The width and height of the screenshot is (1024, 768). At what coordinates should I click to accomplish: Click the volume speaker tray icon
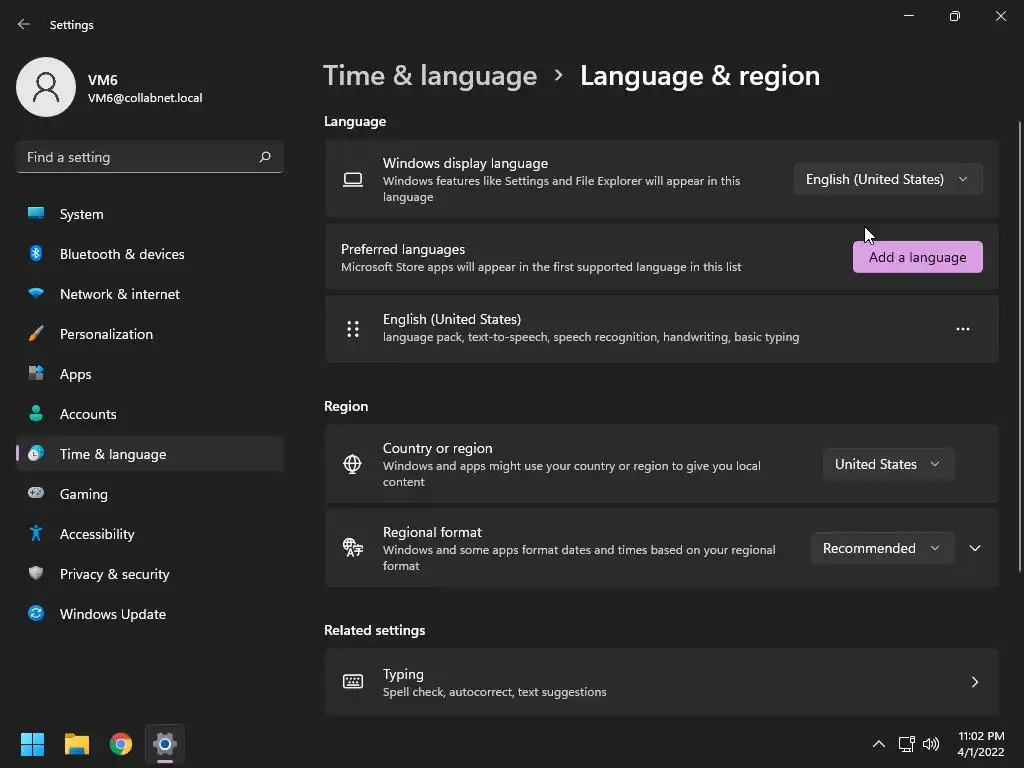point(931,744)
